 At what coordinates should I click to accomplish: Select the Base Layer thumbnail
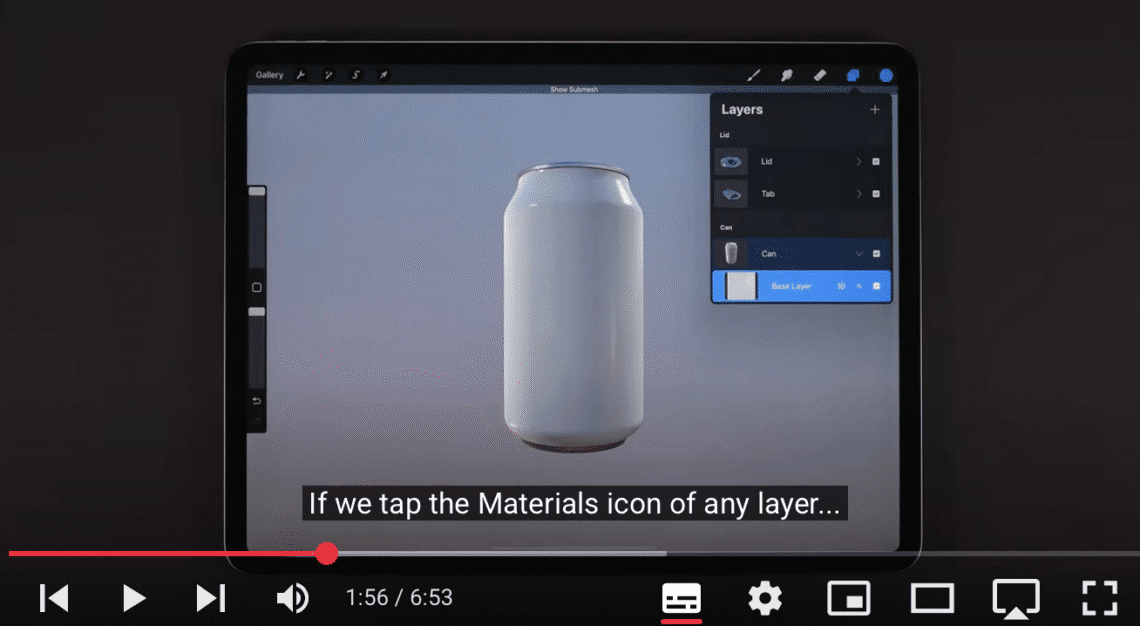[742, 286]
